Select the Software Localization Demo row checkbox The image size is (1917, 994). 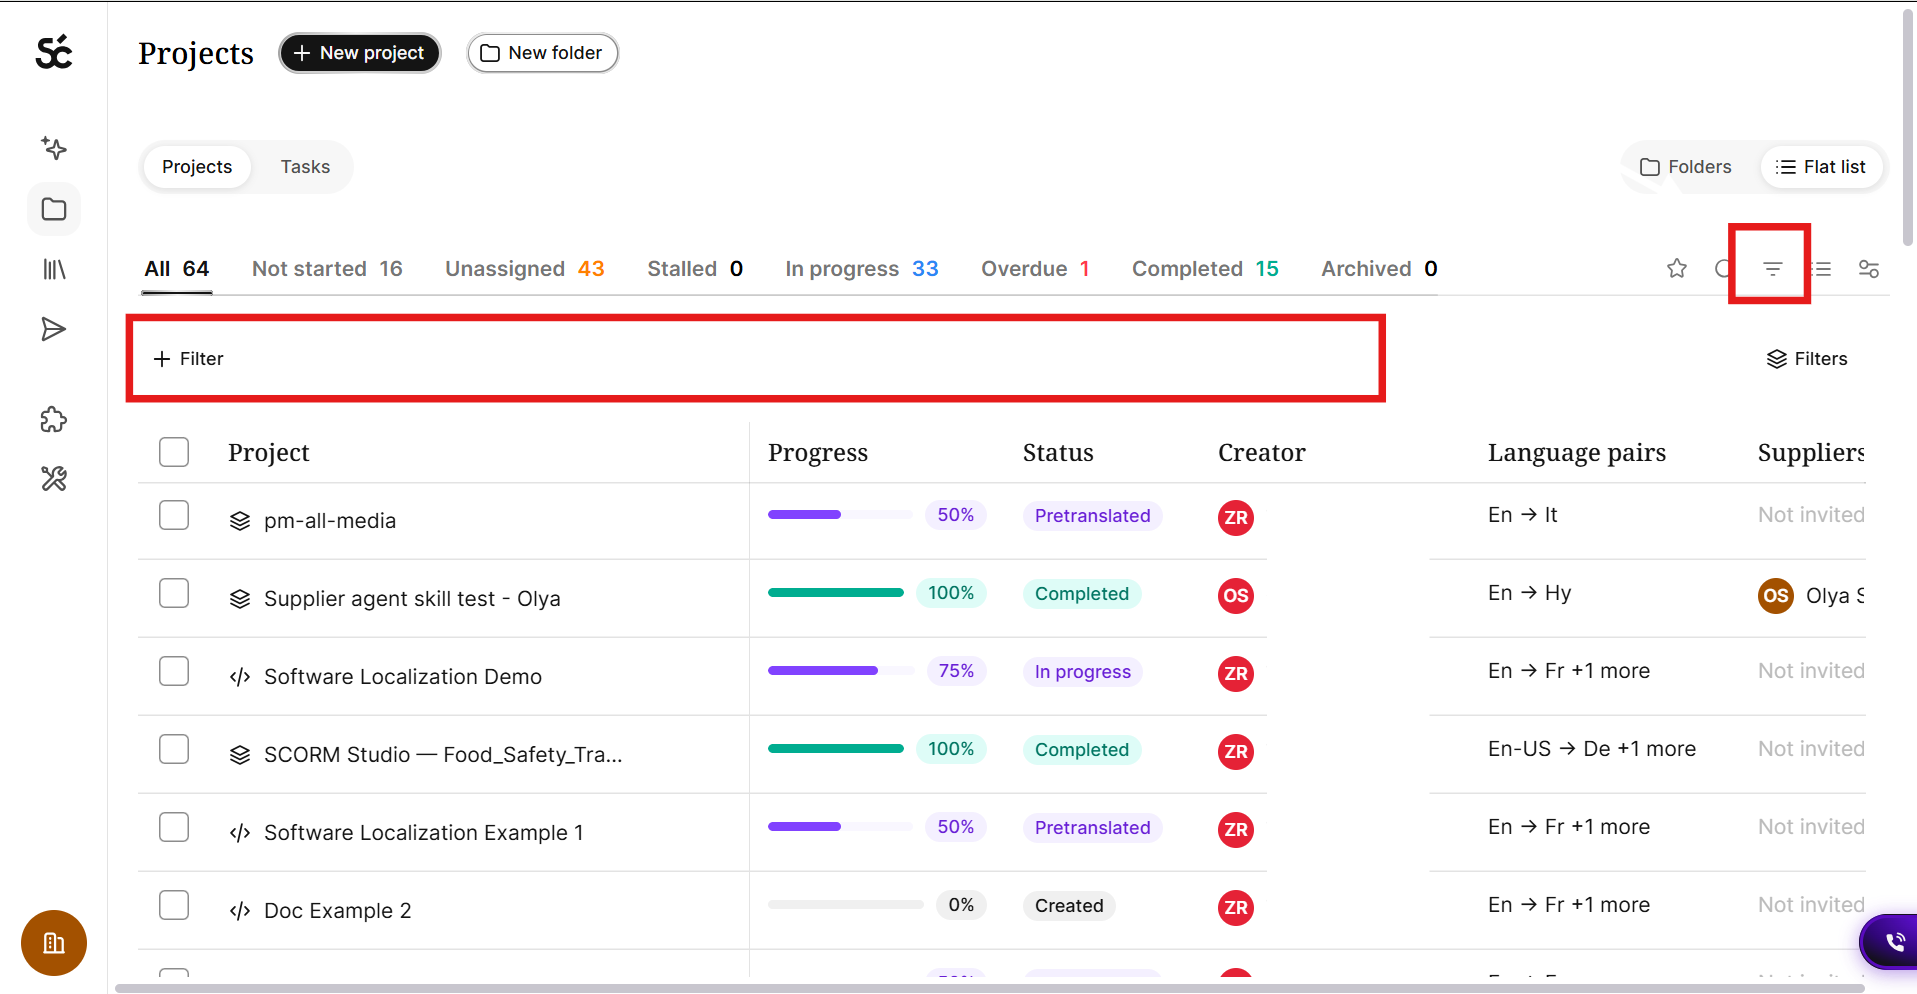coord(174,671)
